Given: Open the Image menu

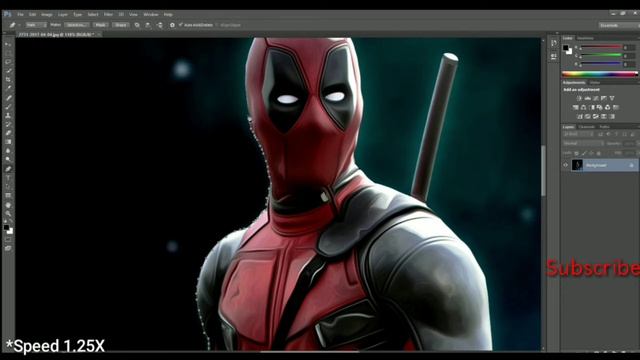Looking at the screenshot, I should (47, 14).
